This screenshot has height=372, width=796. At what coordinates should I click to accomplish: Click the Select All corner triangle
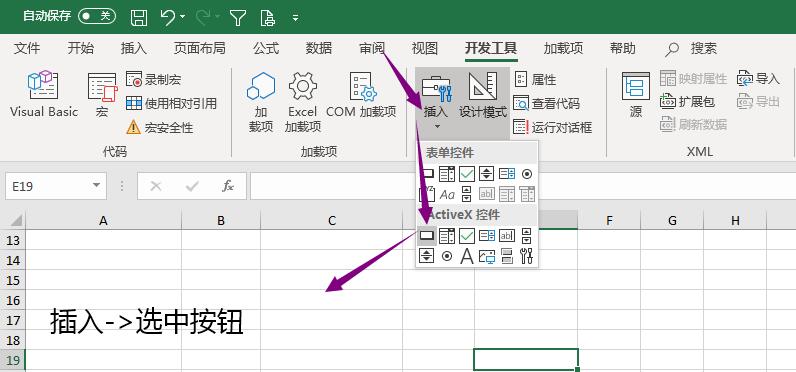click(x=16, y=220)
